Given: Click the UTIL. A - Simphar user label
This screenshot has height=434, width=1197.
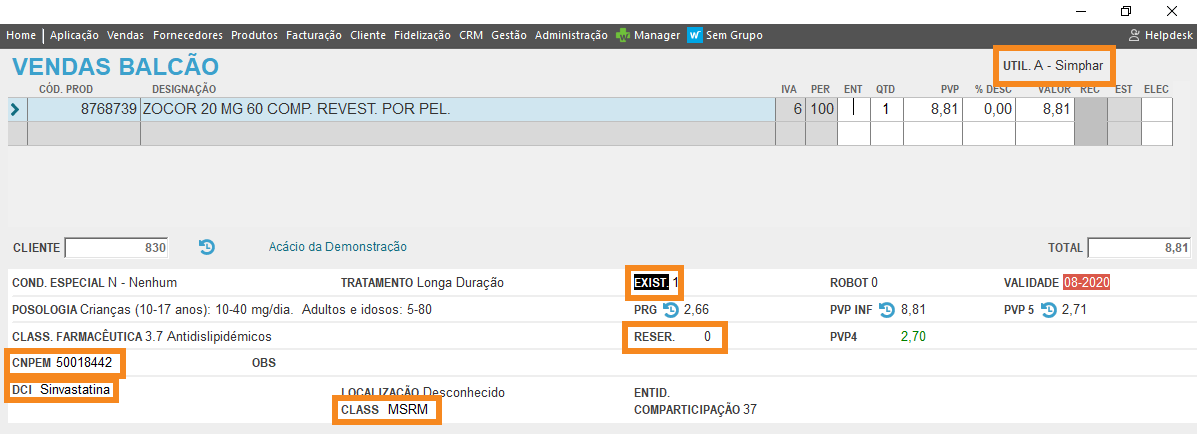Looking at the screenshot, I should tap(1053, 66).
